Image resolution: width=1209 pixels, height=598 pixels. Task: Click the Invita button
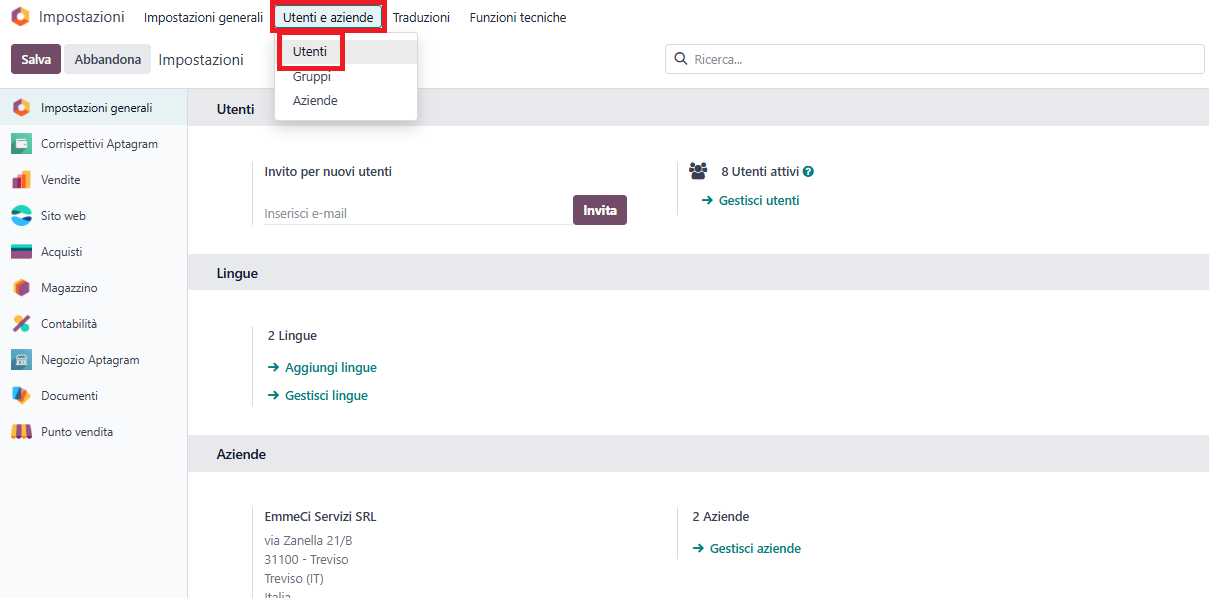[x=600, y=210]
